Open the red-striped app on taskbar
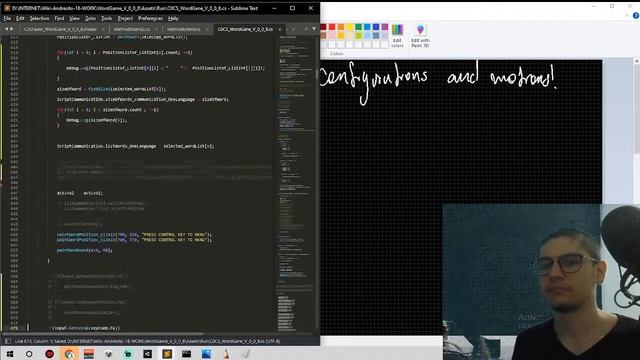 (x=89, y=354)
